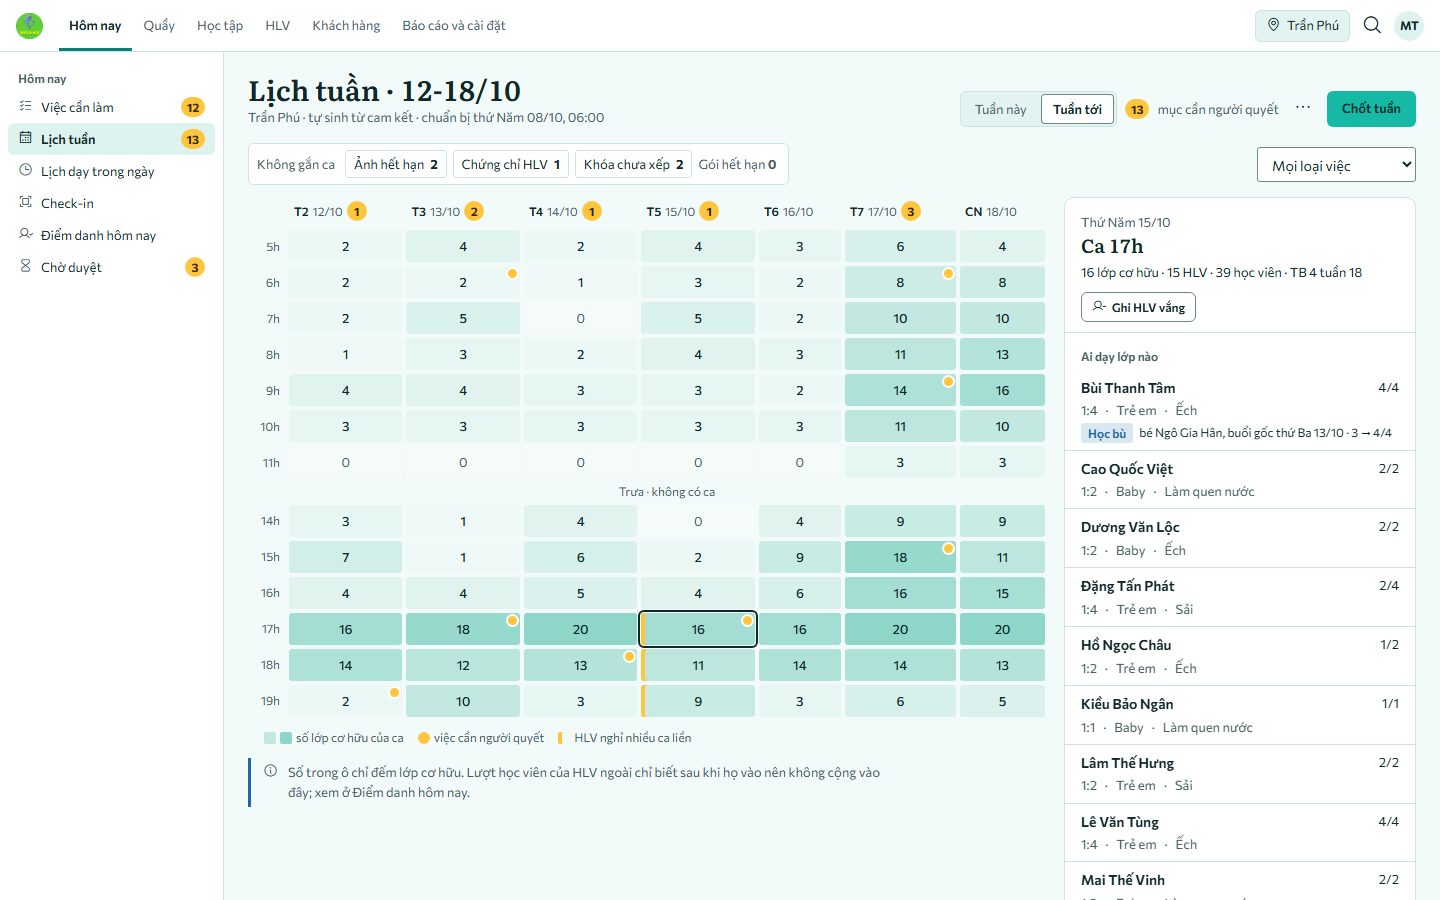The width and height of the screenshot is (1440, 900).
Task: Click the green app logo
Action: (30, 25)
